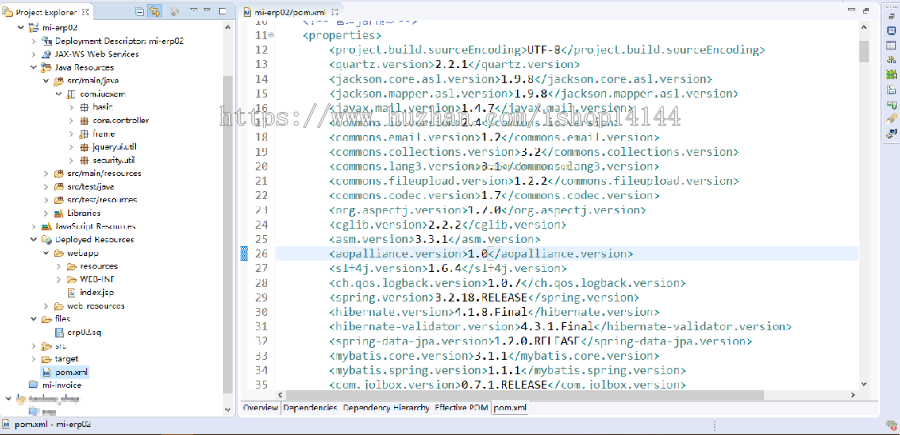Toggle Link with Editor in Project Explorer
This screenshot has width=900, height=435.
click(154, 12)
